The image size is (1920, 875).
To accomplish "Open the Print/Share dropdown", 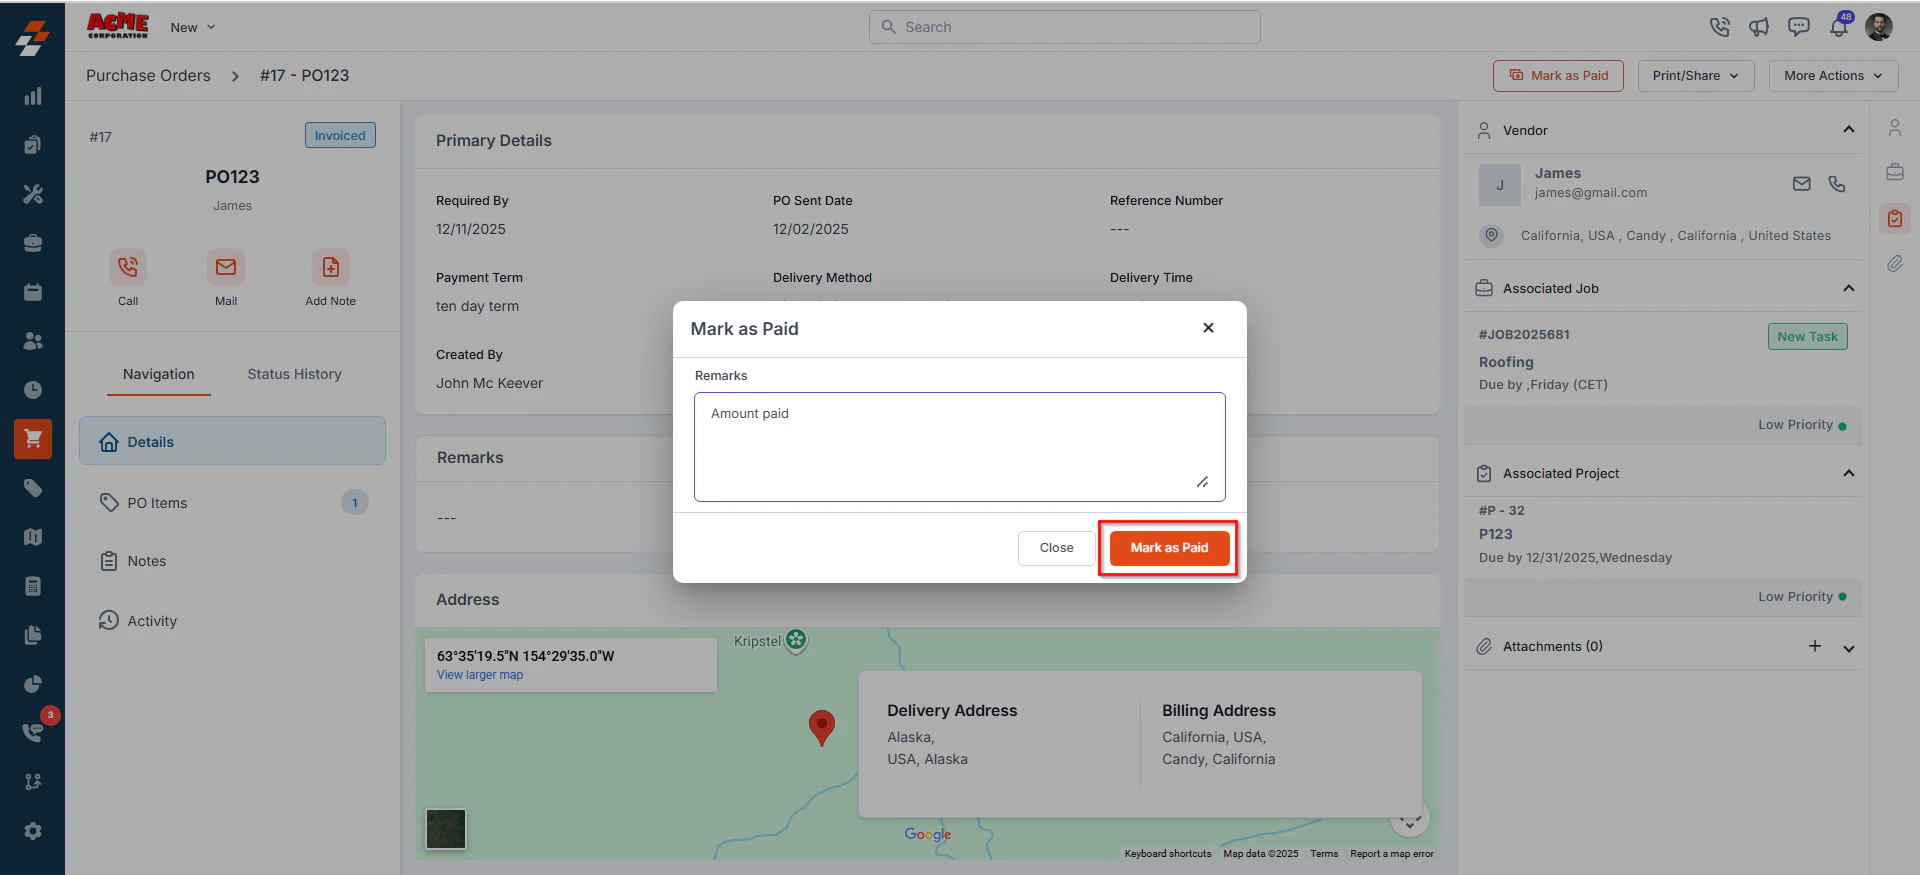I will tap(1696, 76).
